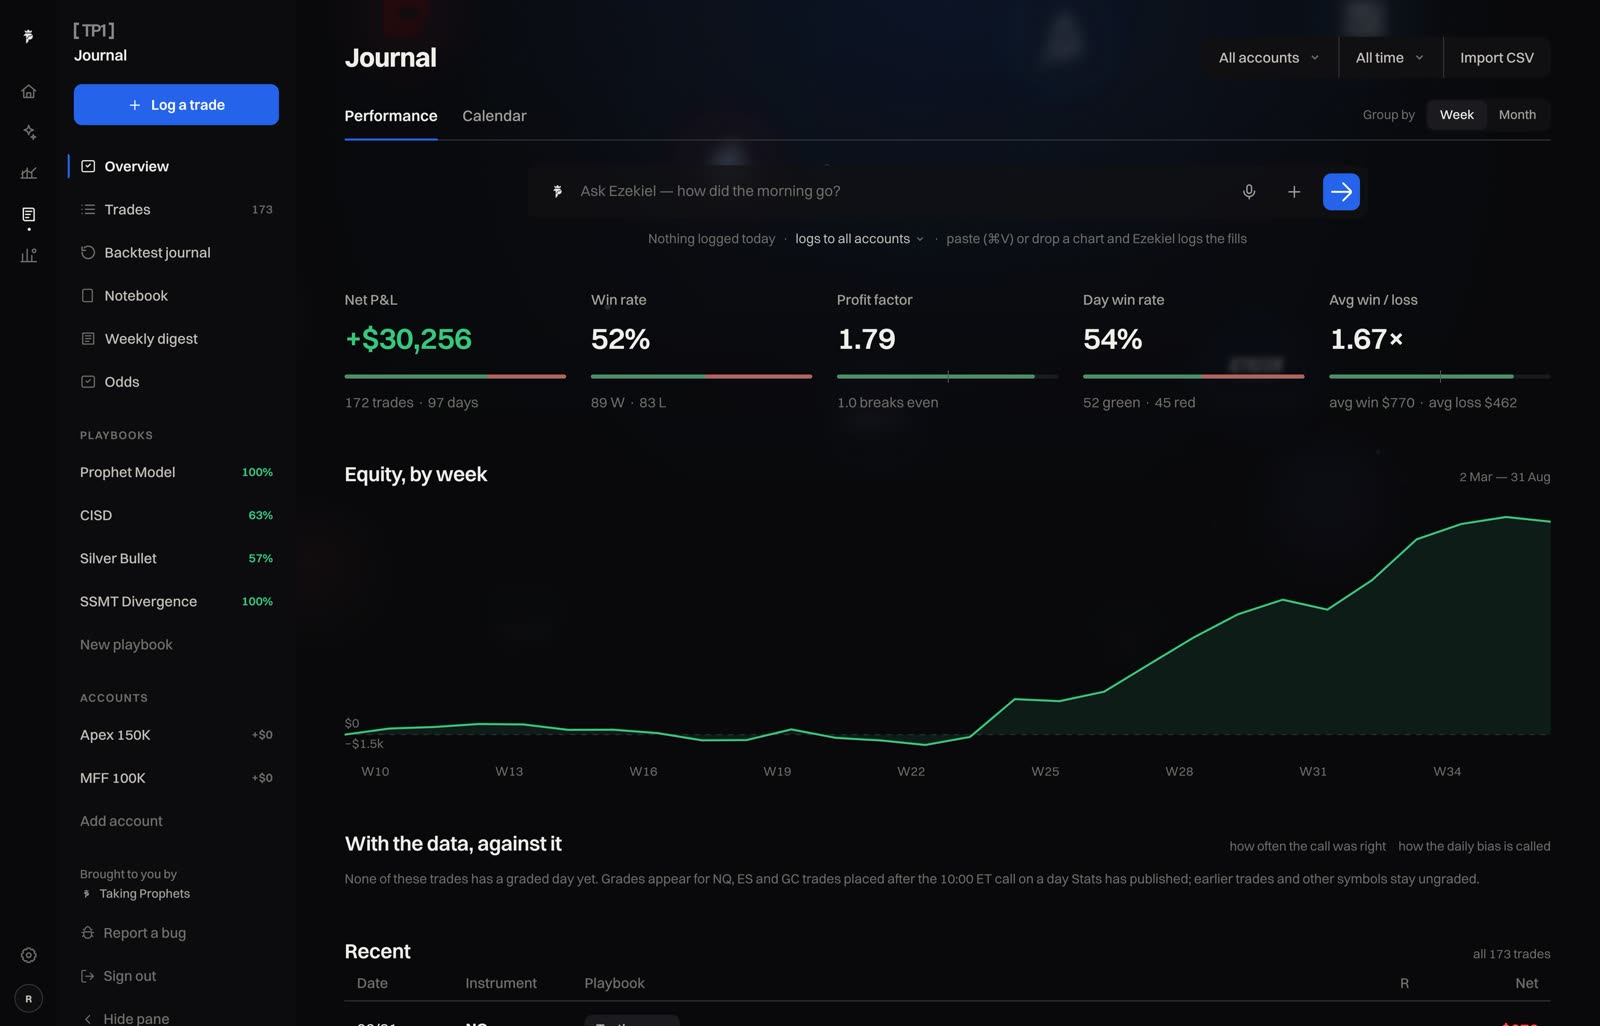
Task: Open Trades in the sidebar
Action: click(x=176, y=209)
